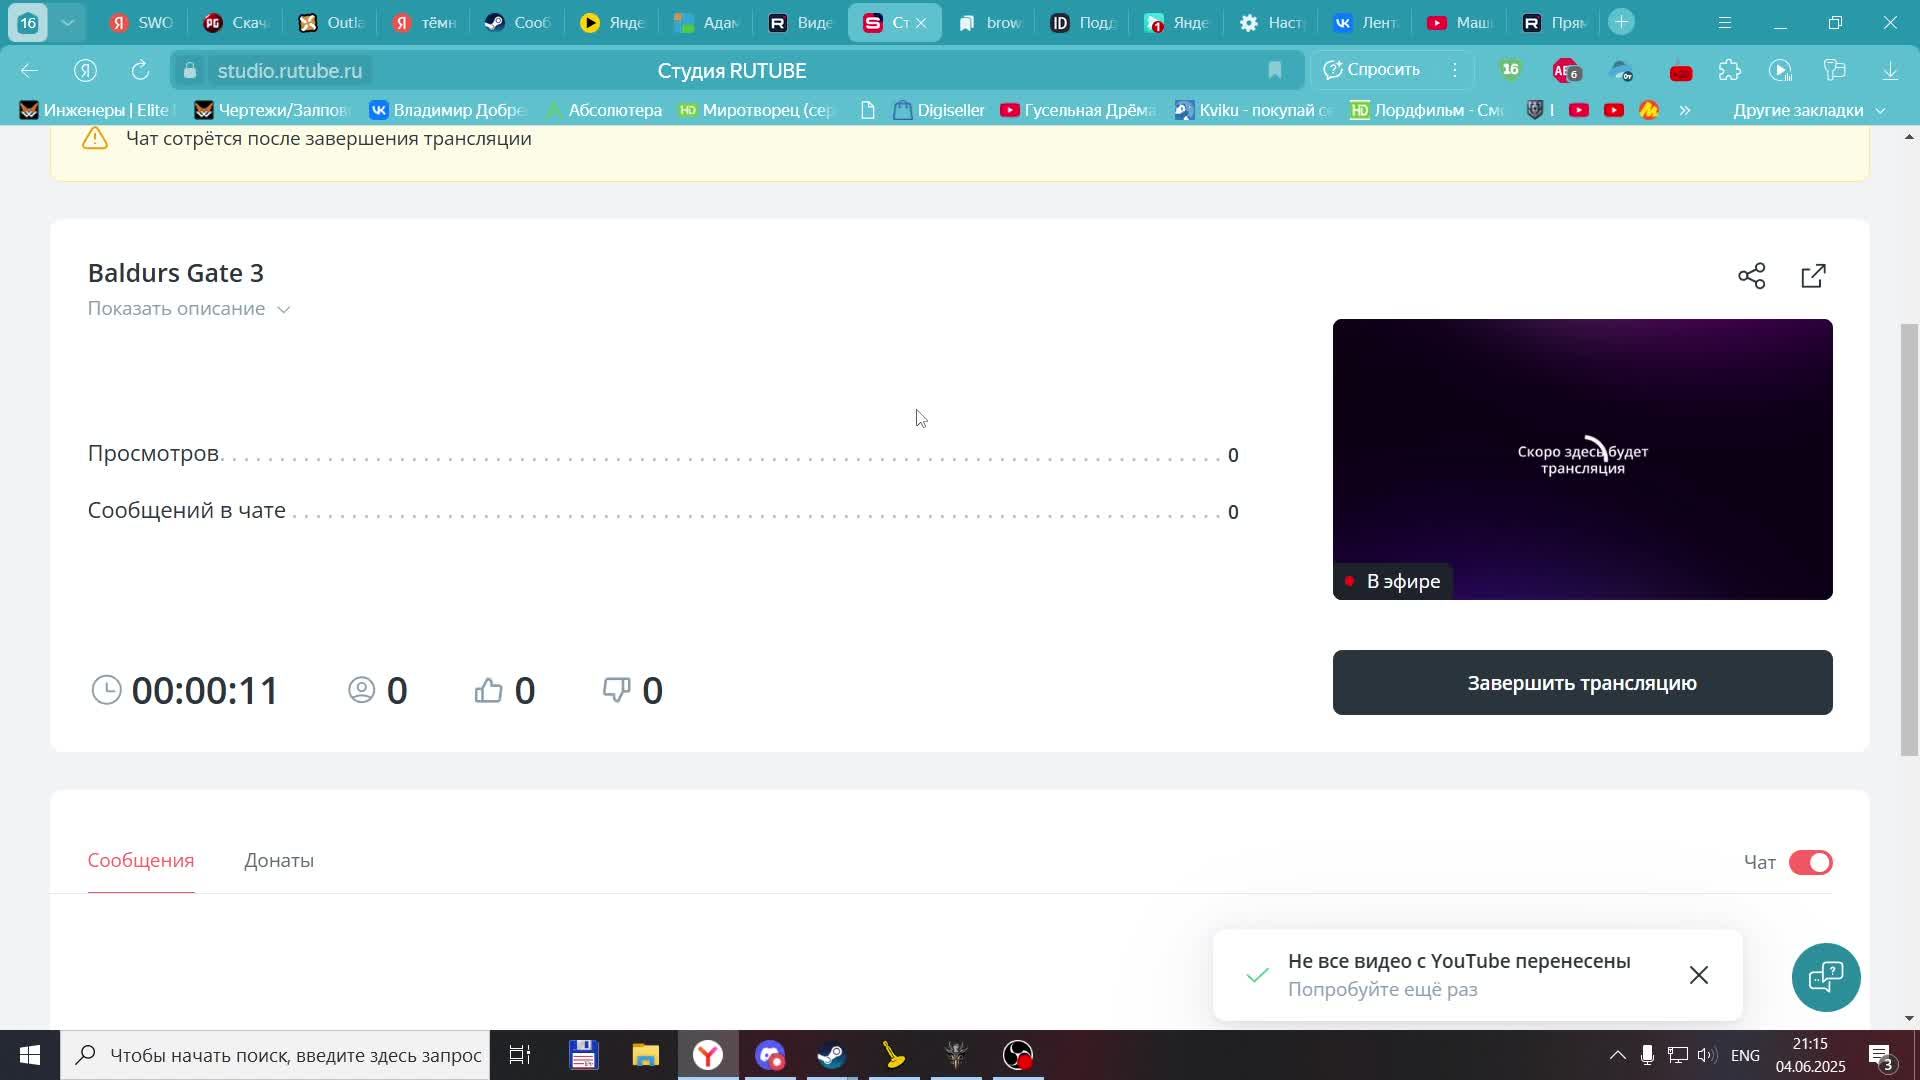The image size is (1920, 1080).
Task: Close the YouTube transfer notification
Action: click(1698, 975)
